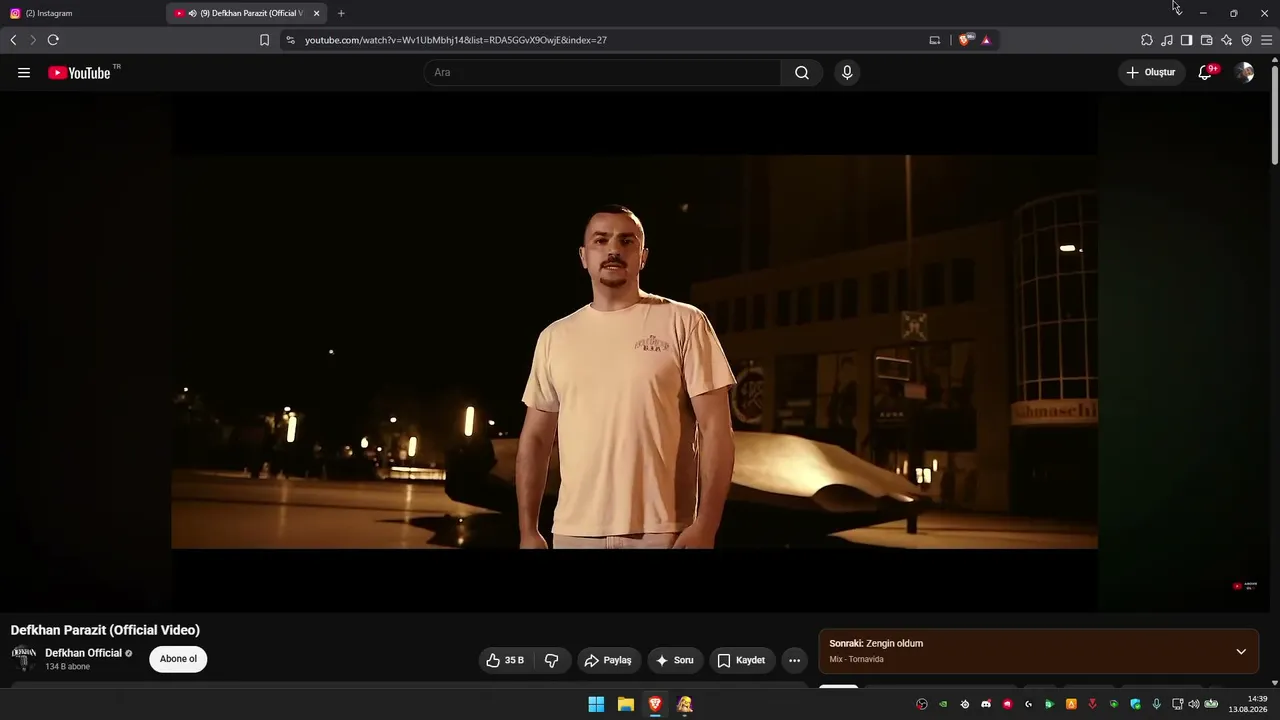The width and height of the screenshot is (1280, 720).
Task: Switch to the Instagram tab
Action: coord(82,13)
